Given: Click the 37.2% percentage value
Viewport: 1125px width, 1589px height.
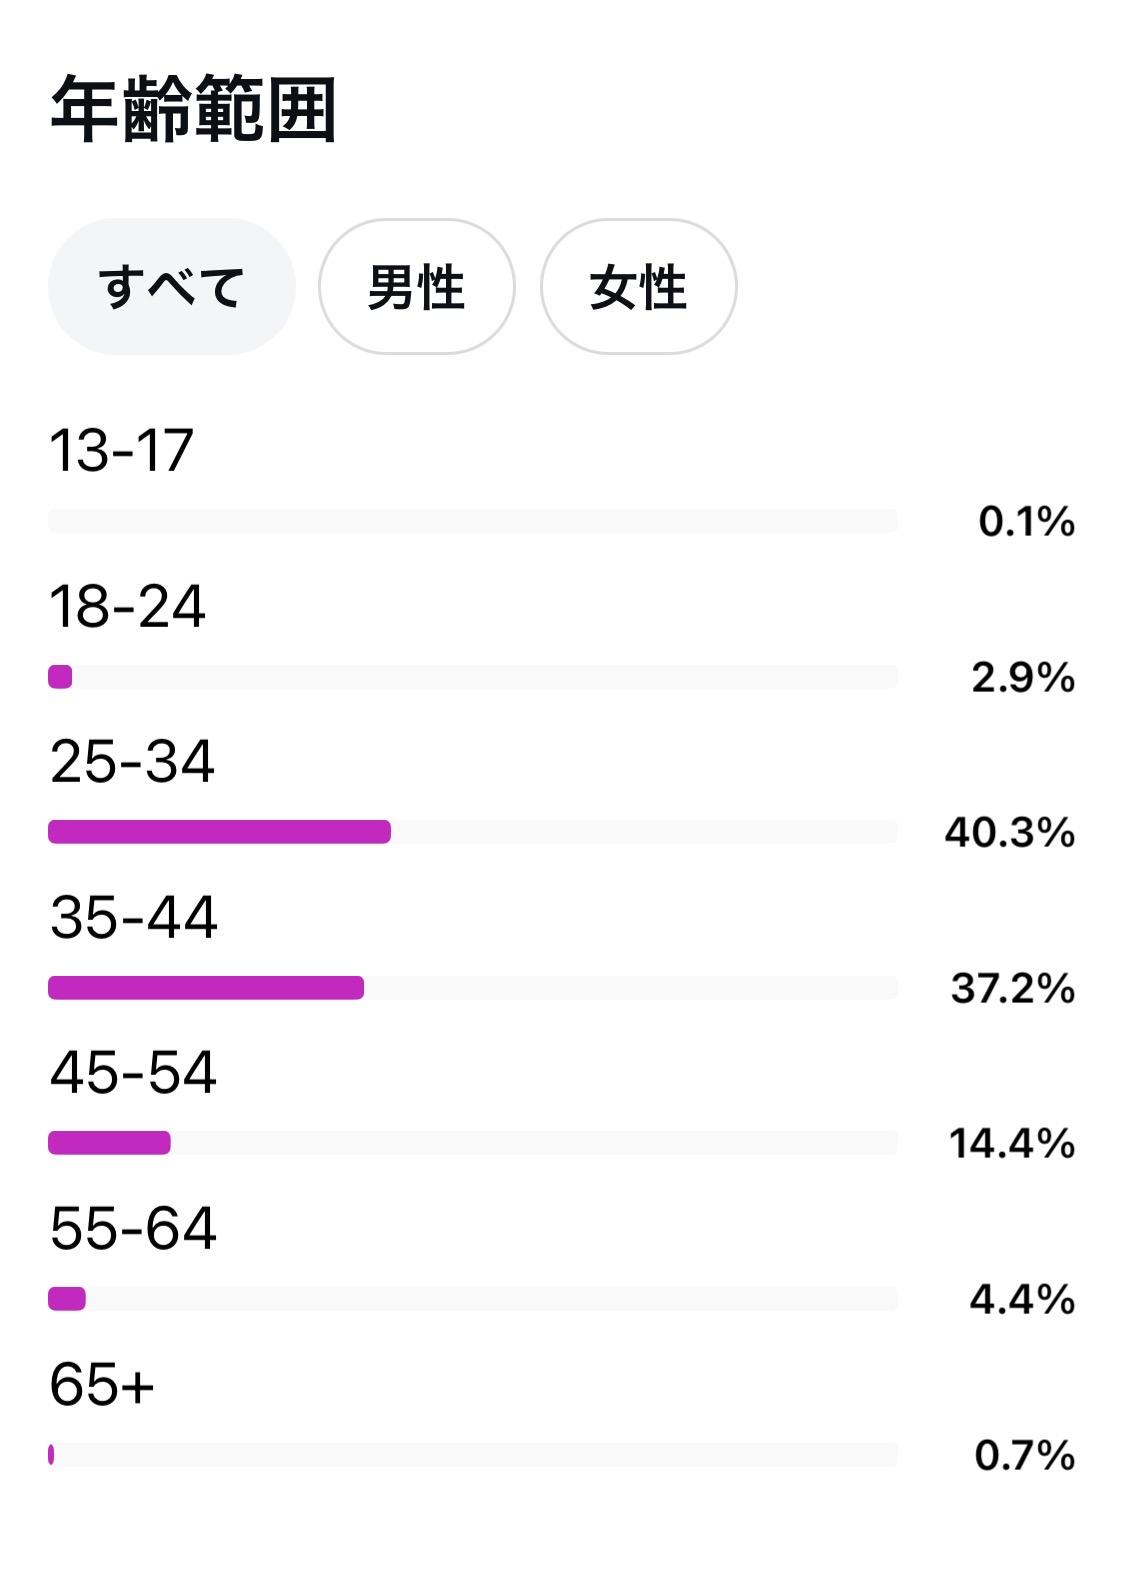Looking at the screenshot, I should coord(1012,988).
